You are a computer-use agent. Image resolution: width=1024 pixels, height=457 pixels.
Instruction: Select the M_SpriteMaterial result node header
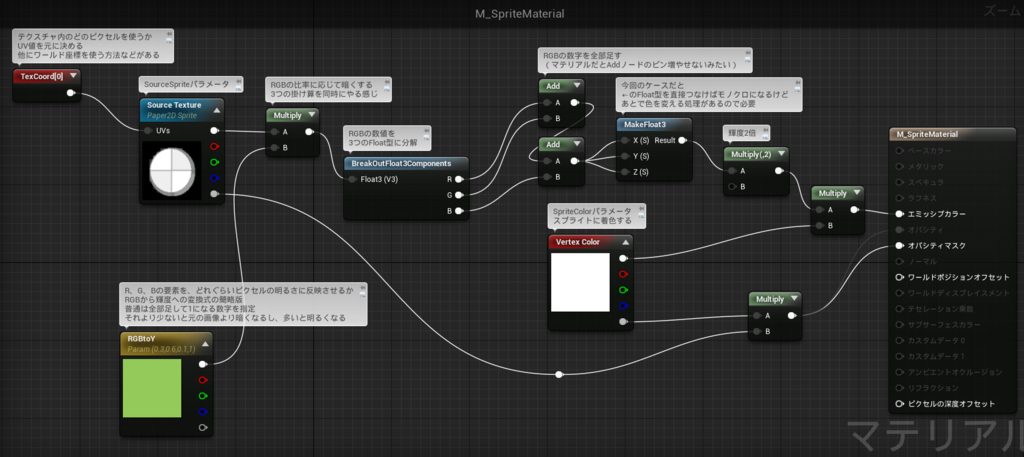(x=953, y=134)
